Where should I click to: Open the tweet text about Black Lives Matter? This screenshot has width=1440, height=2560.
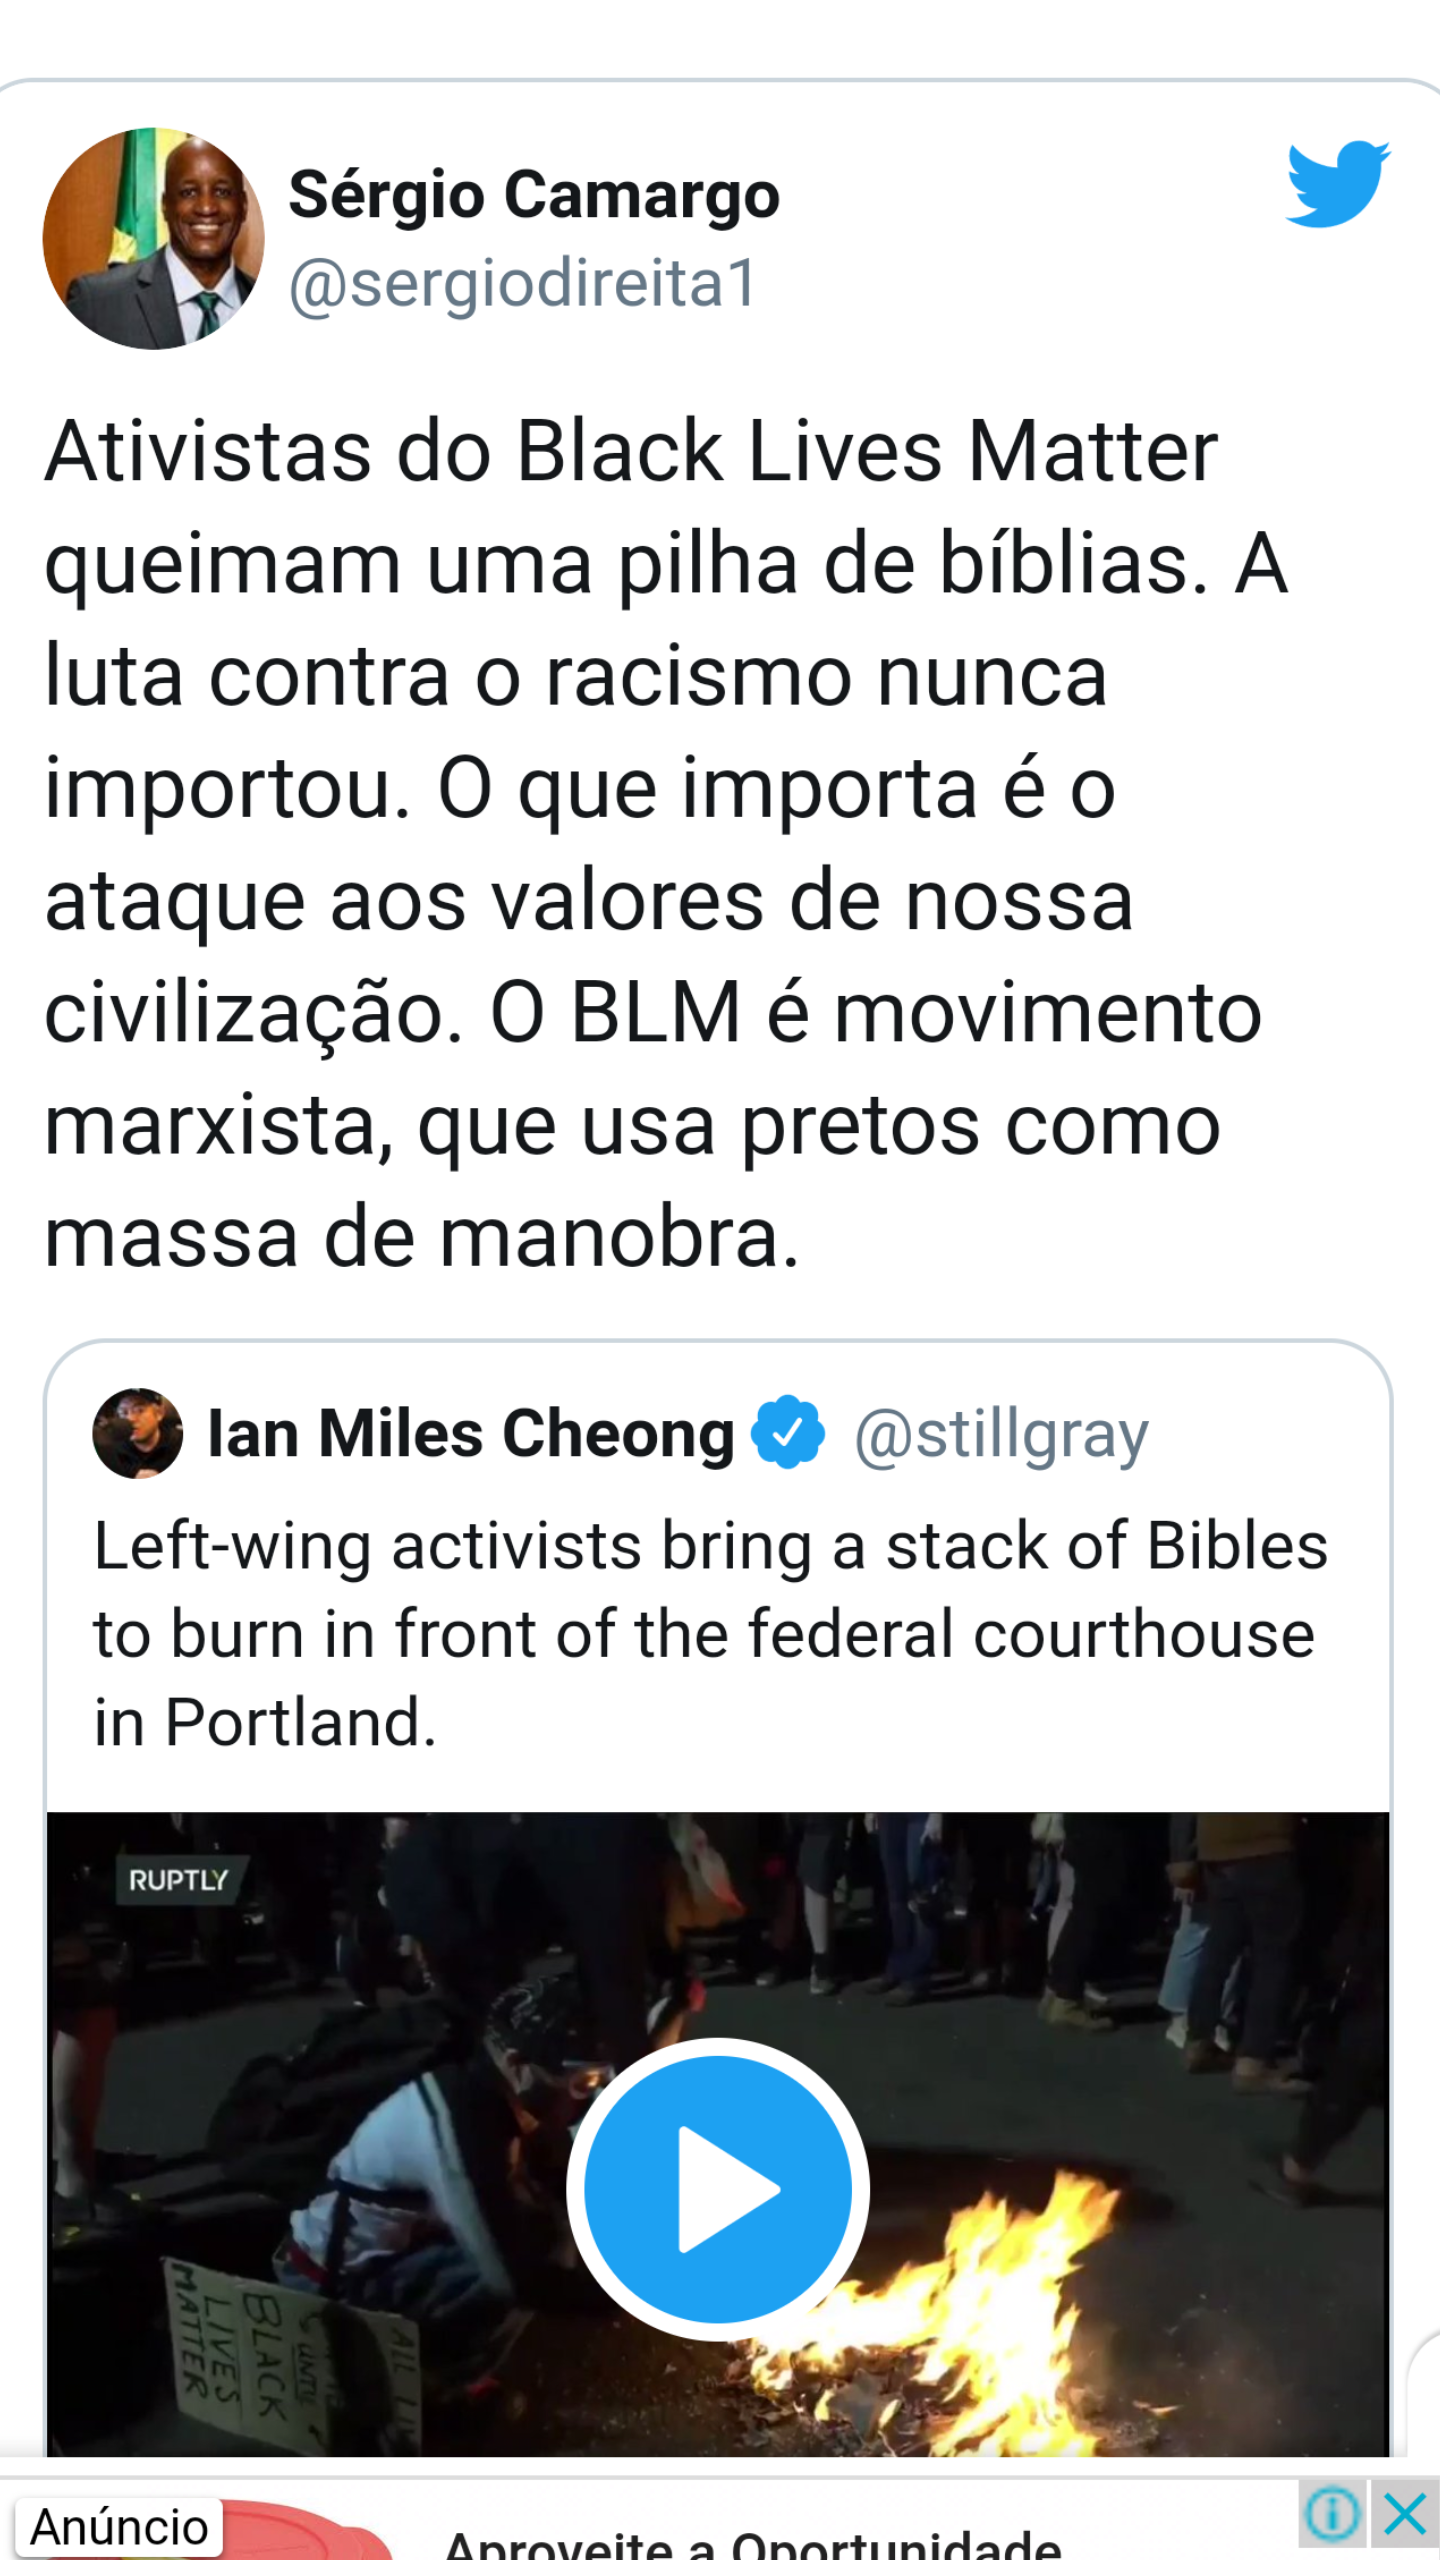pos(665,843)
